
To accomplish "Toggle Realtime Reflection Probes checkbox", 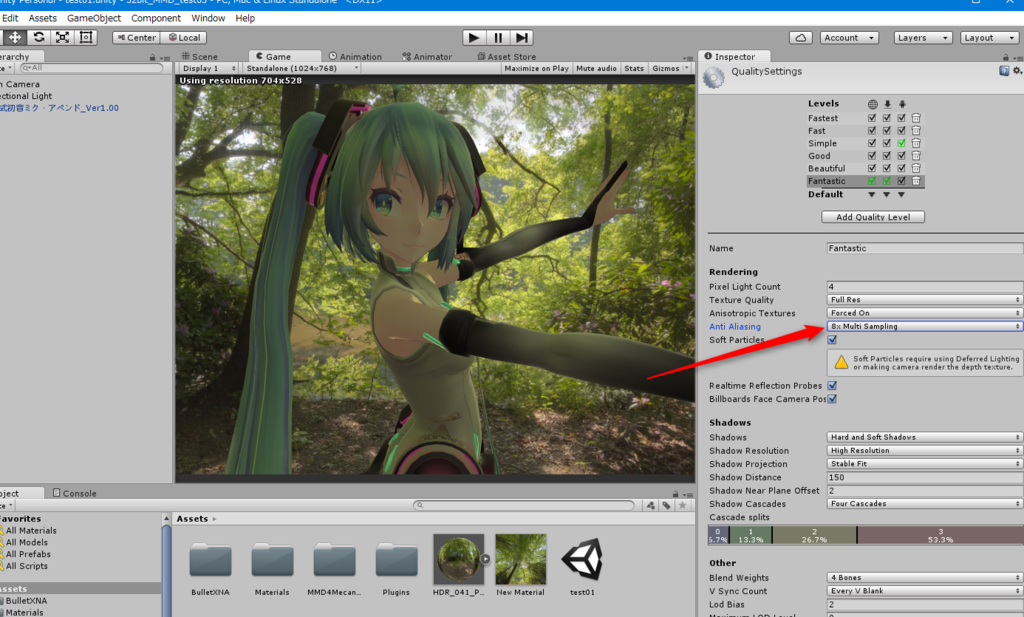I will [832, 386].
